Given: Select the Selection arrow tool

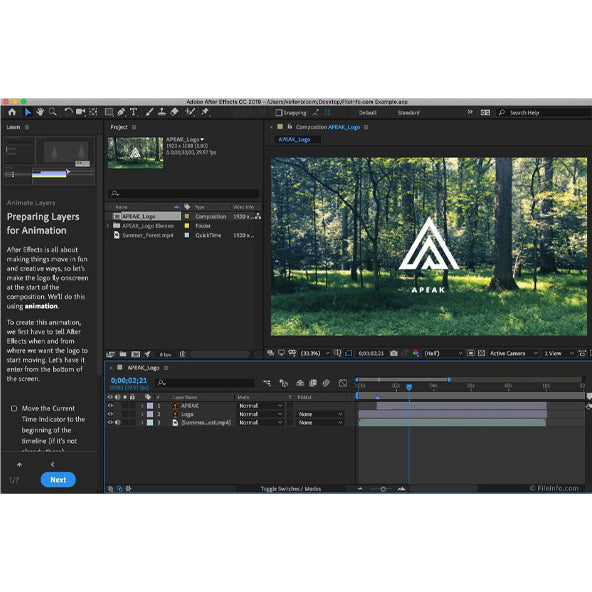Looking at the screenshot, I should tap(28, 112).
